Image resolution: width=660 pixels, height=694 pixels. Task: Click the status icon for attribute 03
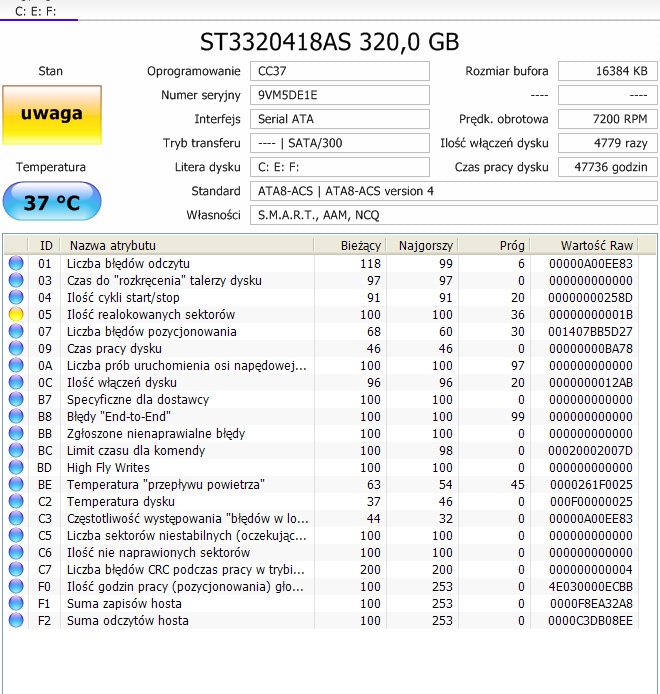(x=16, y=280)
